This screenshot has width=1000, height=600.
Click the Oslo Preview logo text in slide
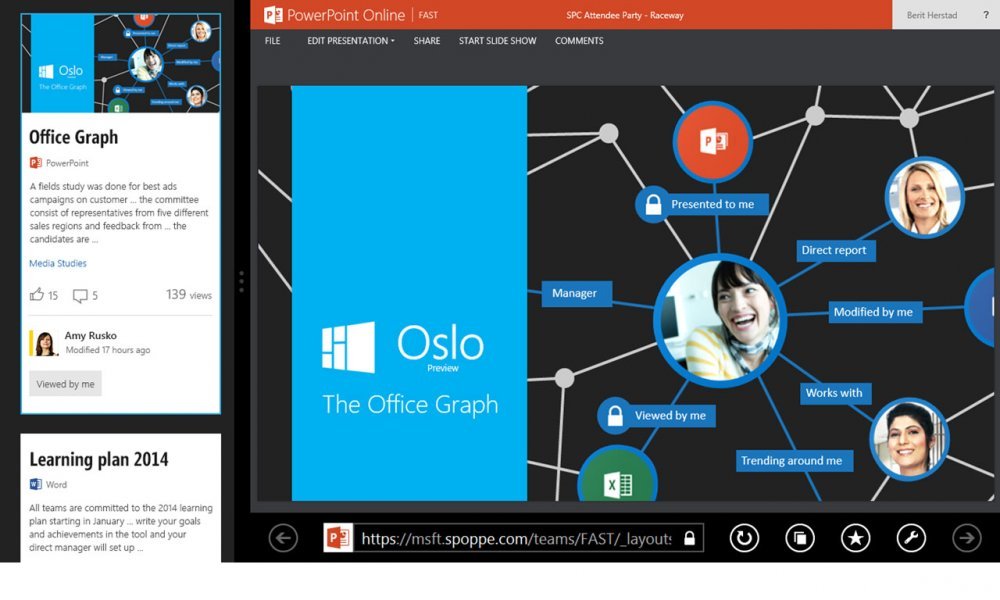[x=440, y=348]
